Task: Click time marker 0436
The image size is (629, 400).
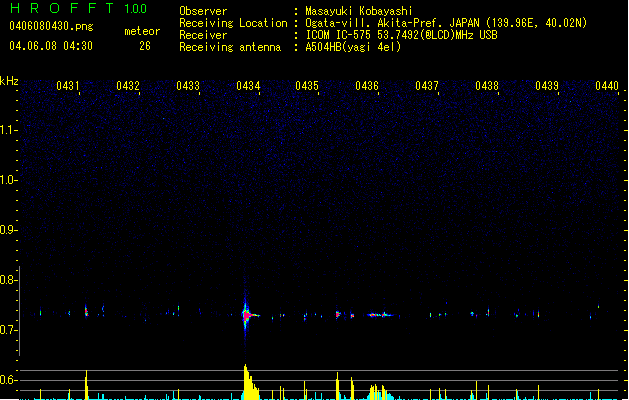Action: pyautogui.click(x=367, y=86)
